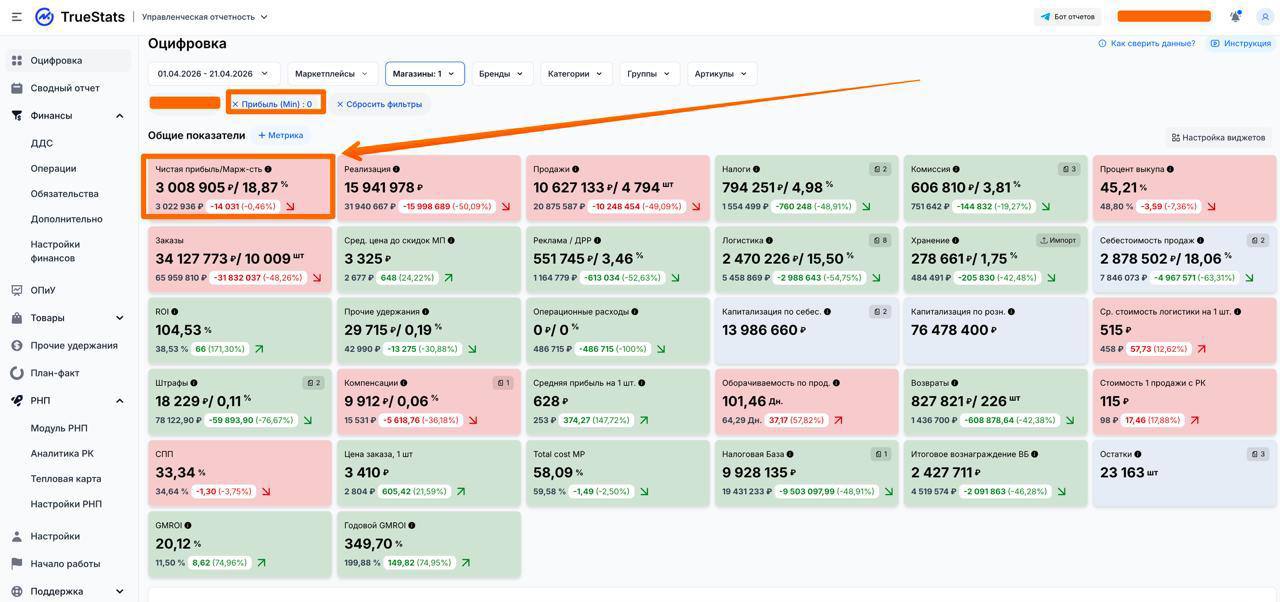Image resolution: width=1280 pixels, height=602 pixels.
Task: Open Сводный отчет in the sidebar
Action: click(65, 88)
